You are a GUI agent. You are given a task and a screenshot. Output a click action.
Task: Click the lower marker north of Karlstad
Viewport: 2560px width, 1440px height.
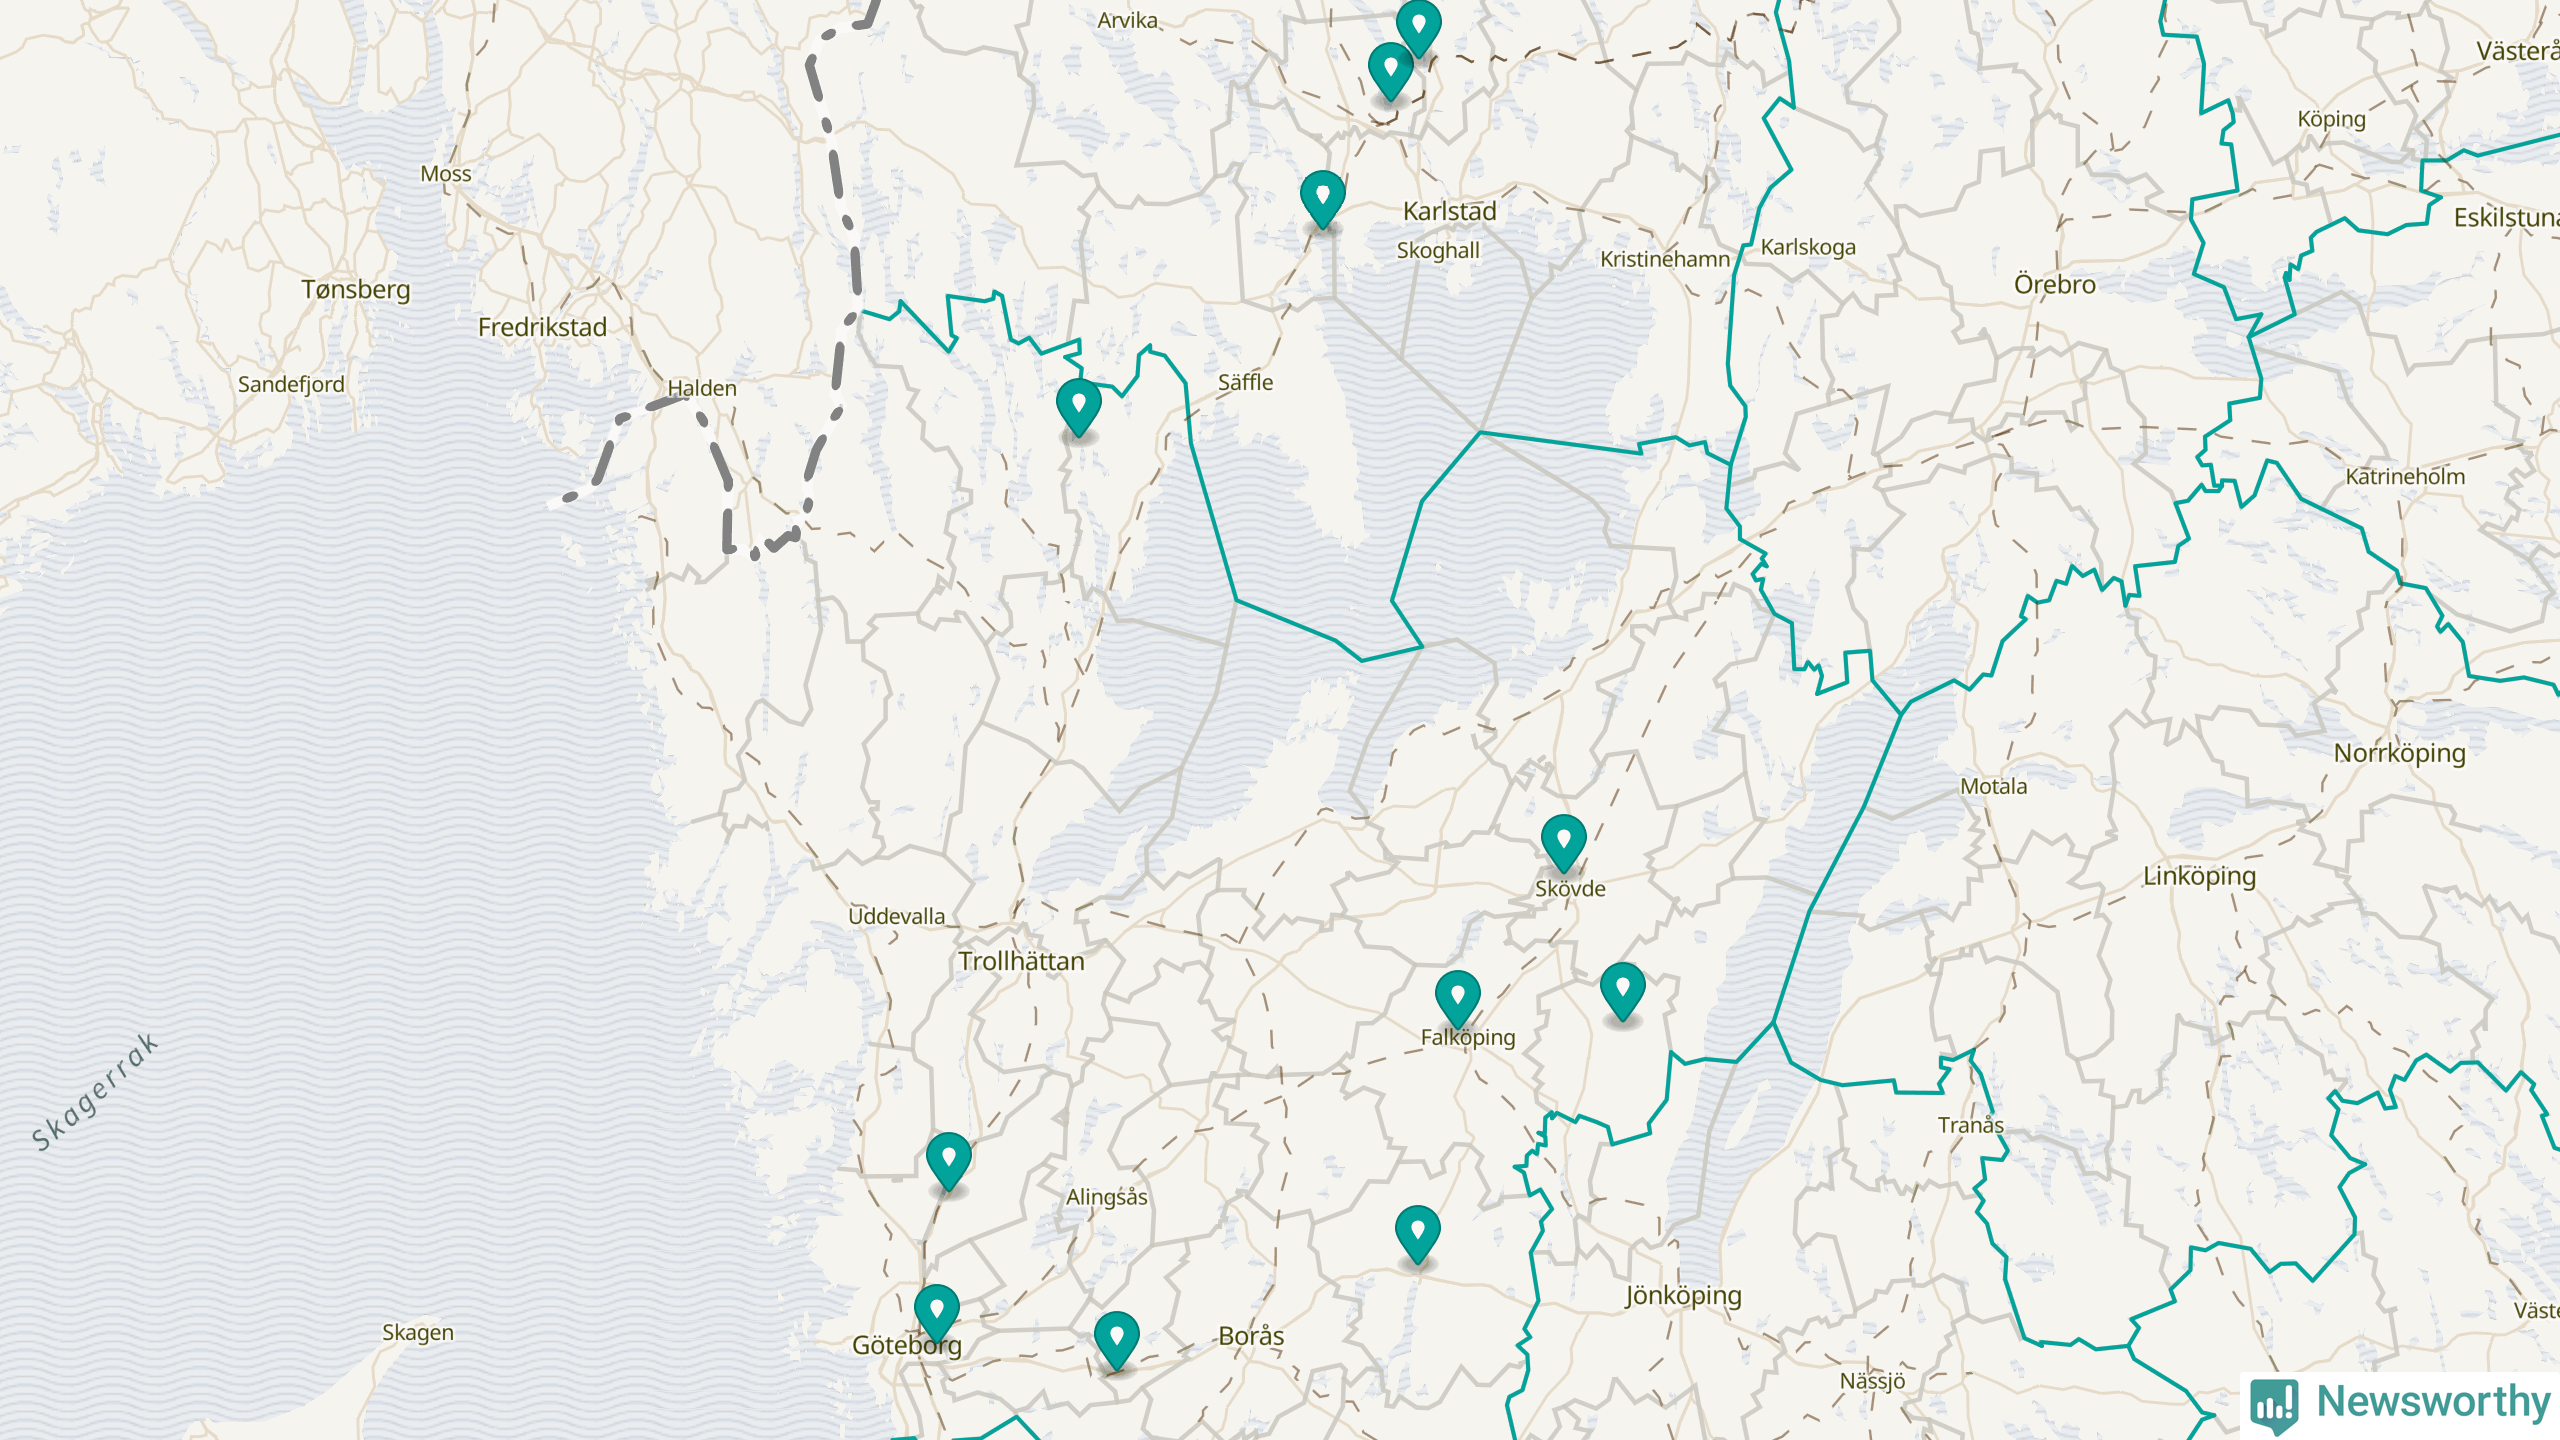pyautogui.click(x=1390, y=71)
